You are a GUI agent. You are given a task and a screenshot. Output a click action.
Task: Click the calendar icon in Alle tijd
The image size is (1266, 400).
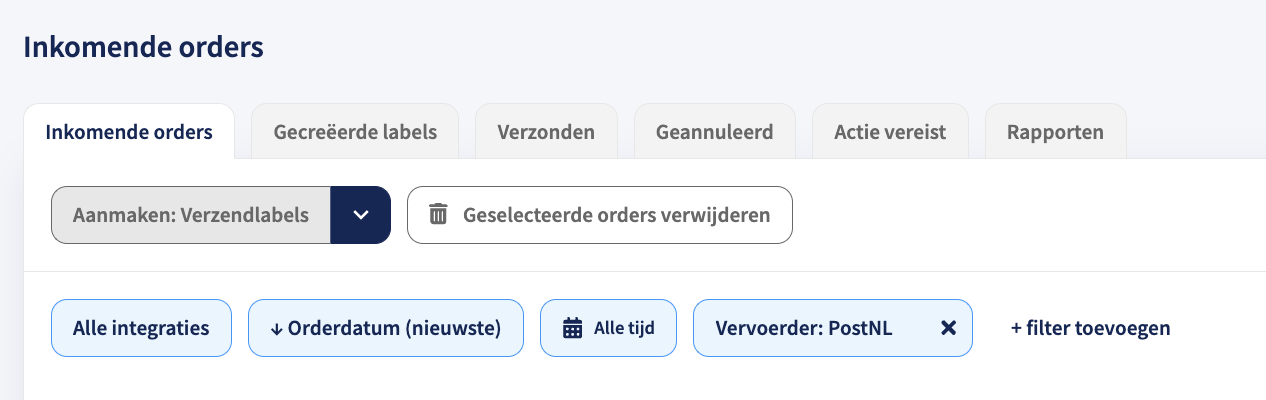572,328
